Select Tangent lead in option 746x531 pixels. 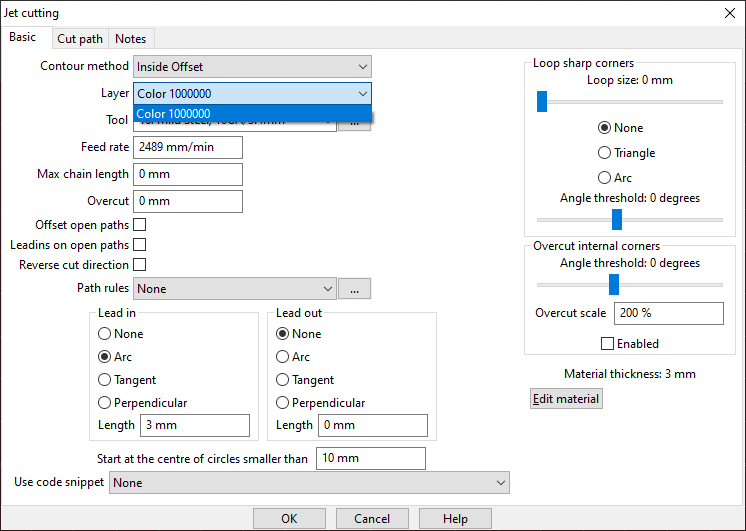pyautogui.click(x=105, y=380)
